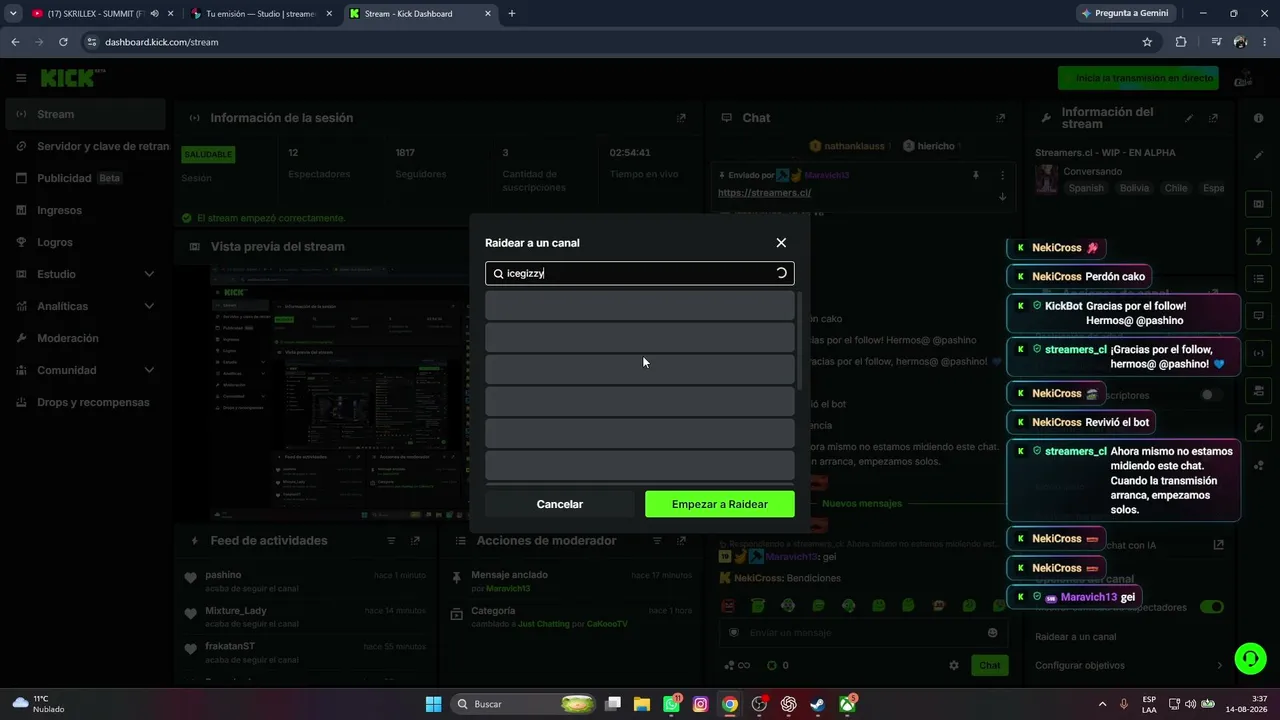The image size is (1280, 720).
Task: Open WhatsApp from the taskbar
Action: [671, 704]
